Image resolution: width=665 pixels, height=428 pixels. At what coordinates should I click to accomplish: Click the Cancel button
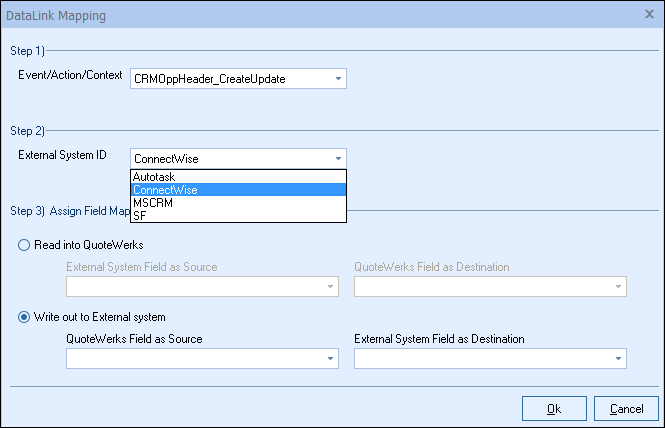(x=626, y=408)
